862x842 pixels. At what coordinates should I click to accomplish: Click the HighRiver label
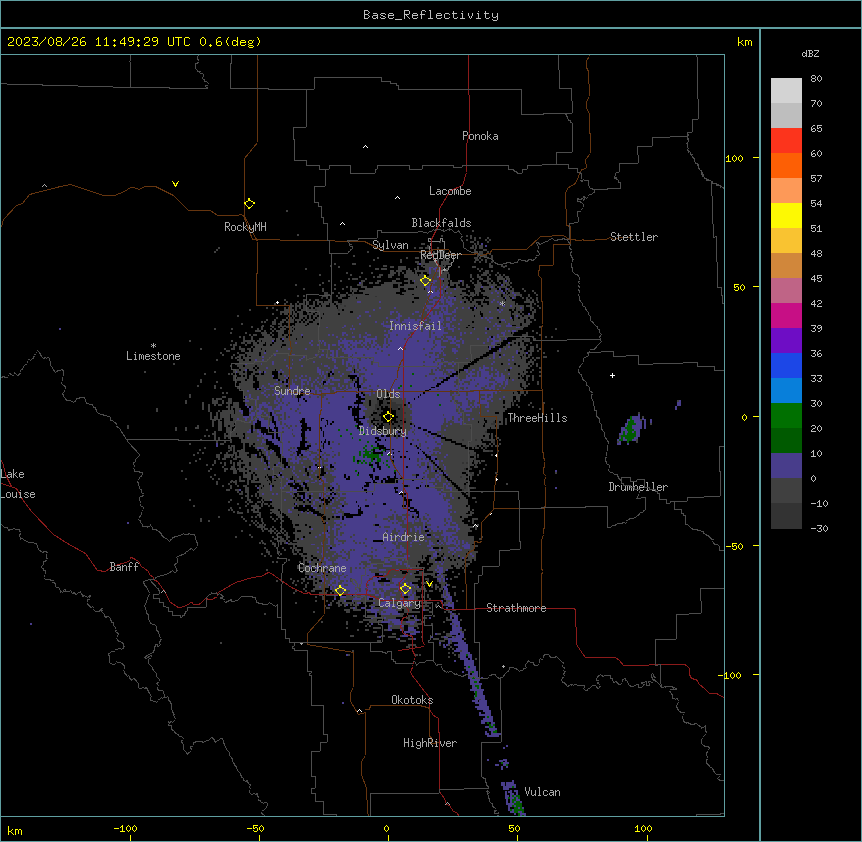(430, 743)
